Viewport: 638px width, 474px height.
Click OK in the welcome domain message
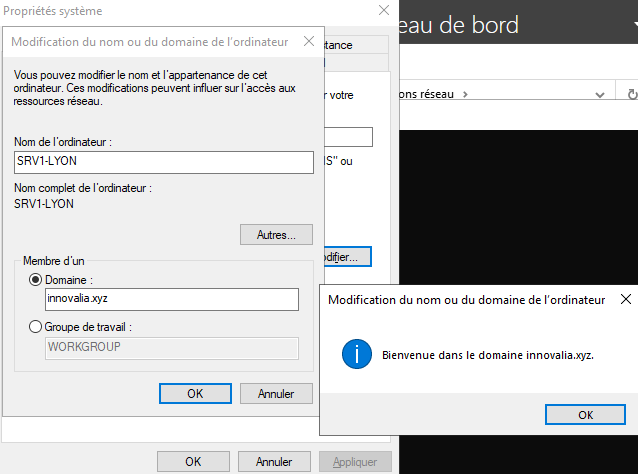point(585,414)
